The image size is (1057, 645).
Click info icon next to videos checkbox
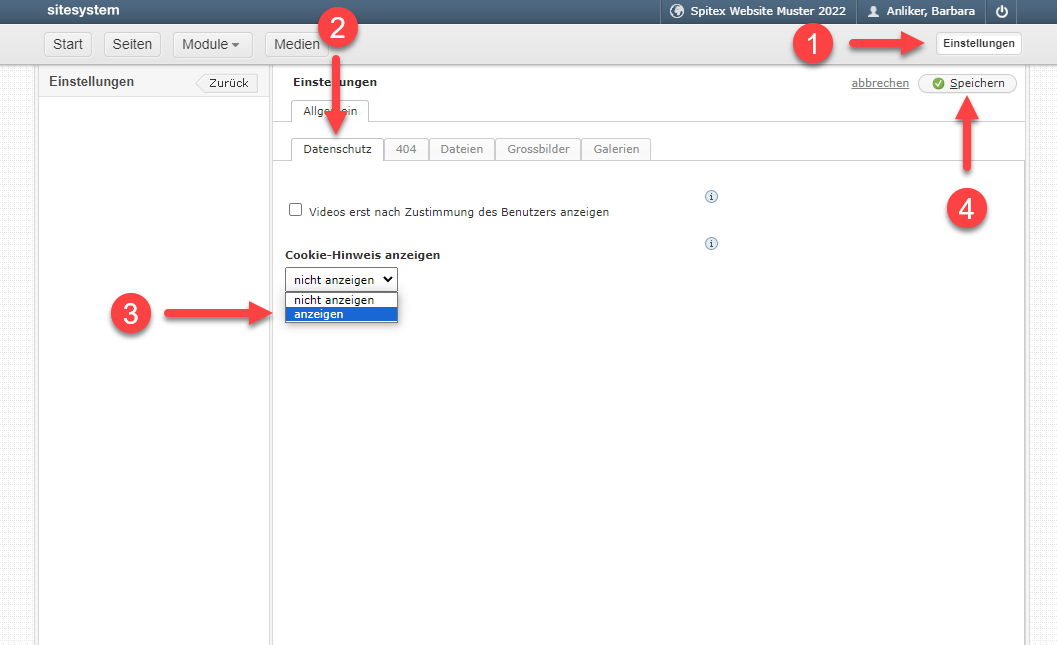pyautogui.click(x=711, y=197)
